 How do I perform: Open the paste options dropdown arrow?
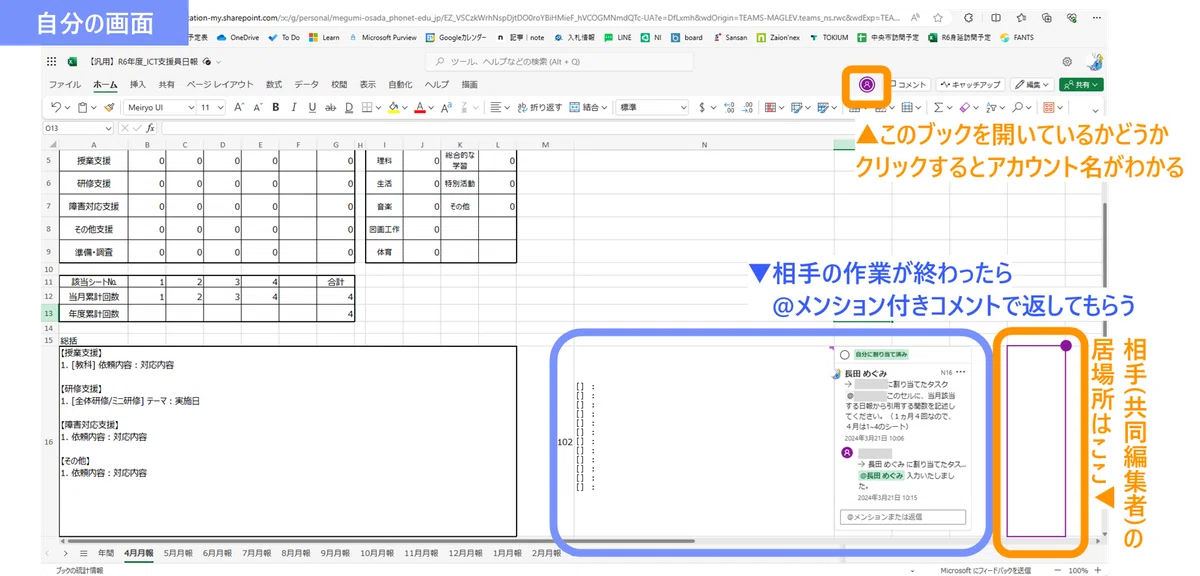coord(93,107)
